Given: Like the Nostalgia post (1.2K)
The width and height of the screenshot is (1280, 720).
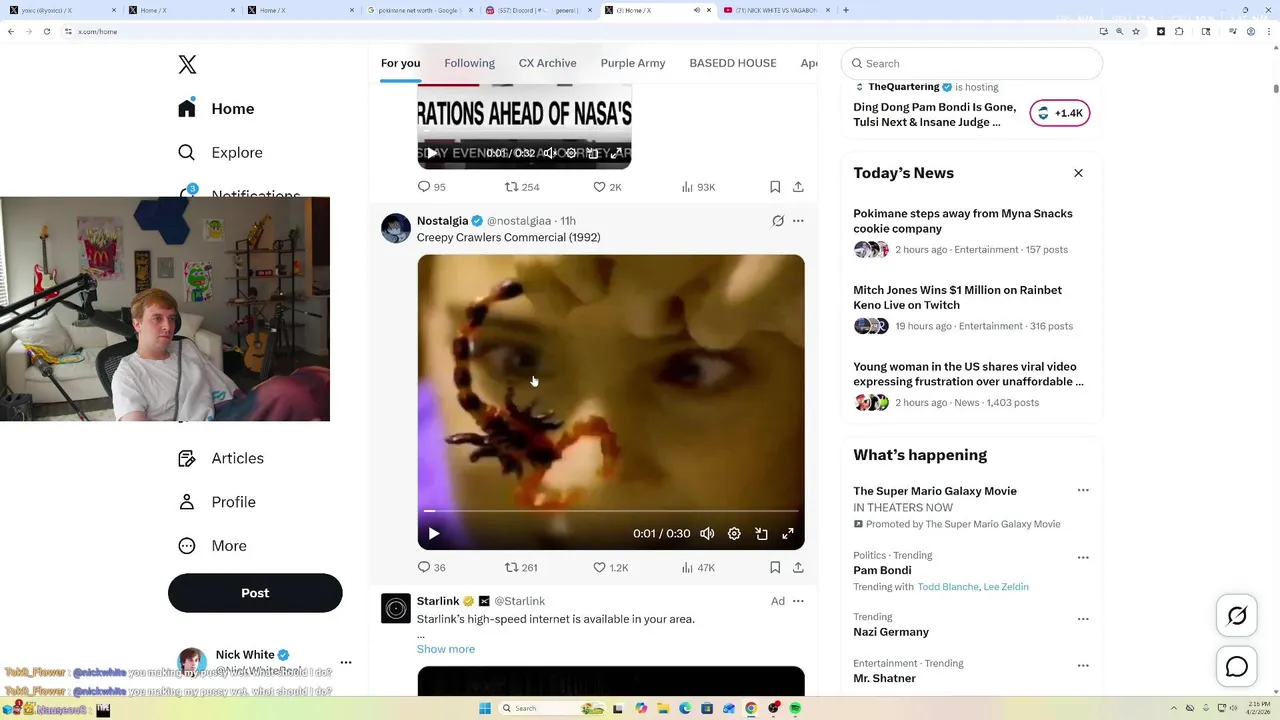Looking at the screenshot, I should point(610,567).
